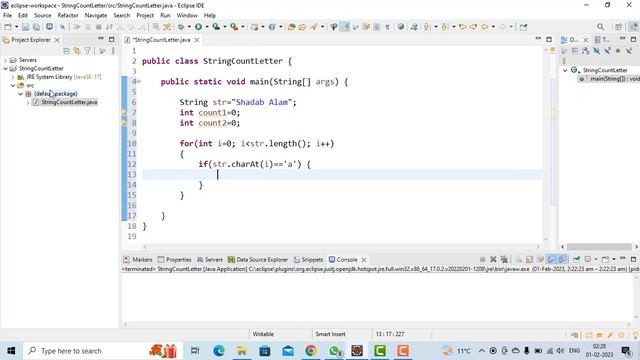Image resolution: width=640 pixels, height=360 pixels.
Task: Switch to the Markers tab
Action: tap(138, 260)
